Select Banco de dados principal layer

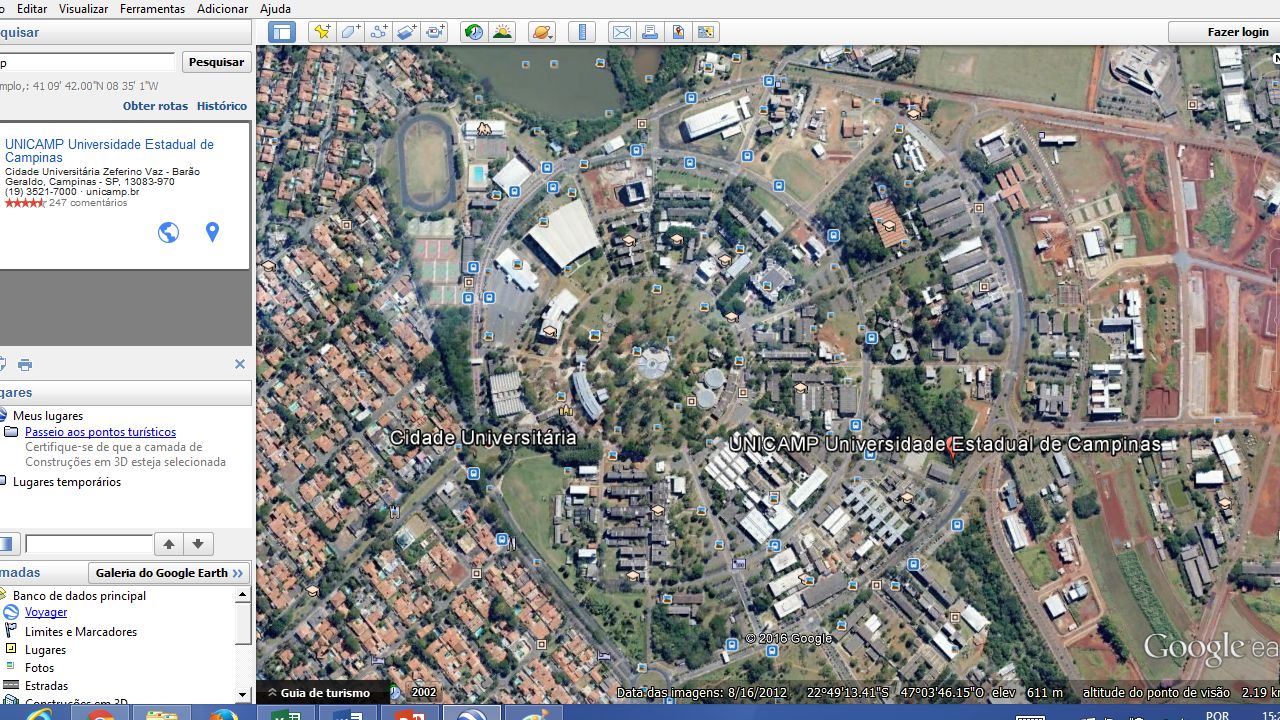(79, 596)
